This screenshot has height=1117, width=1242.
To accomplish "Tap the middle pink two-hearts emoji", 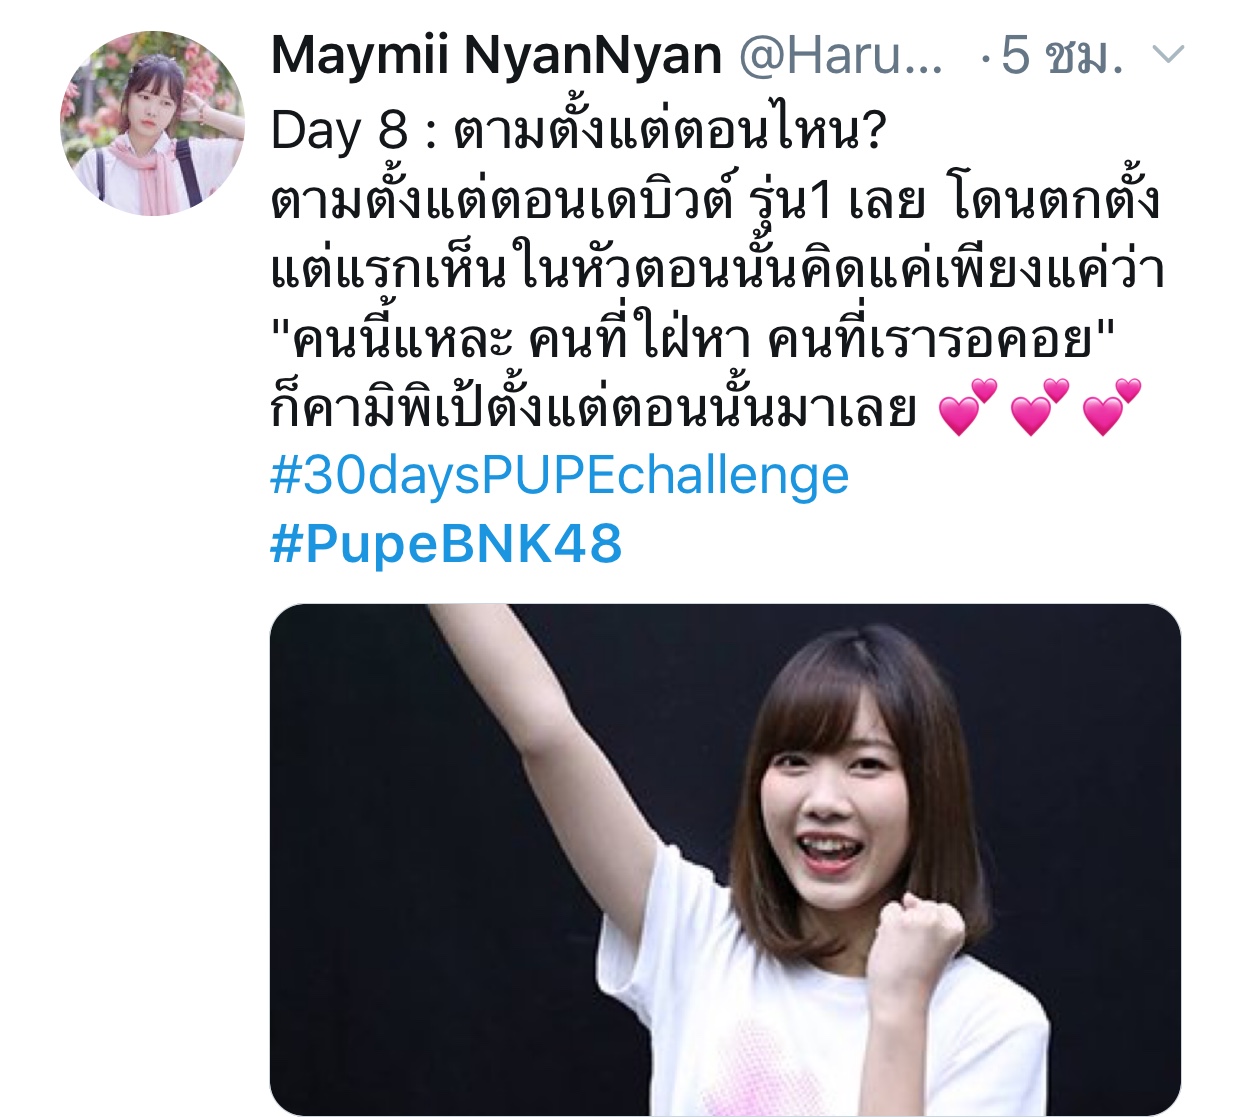I will click(x=1040, y=406).
